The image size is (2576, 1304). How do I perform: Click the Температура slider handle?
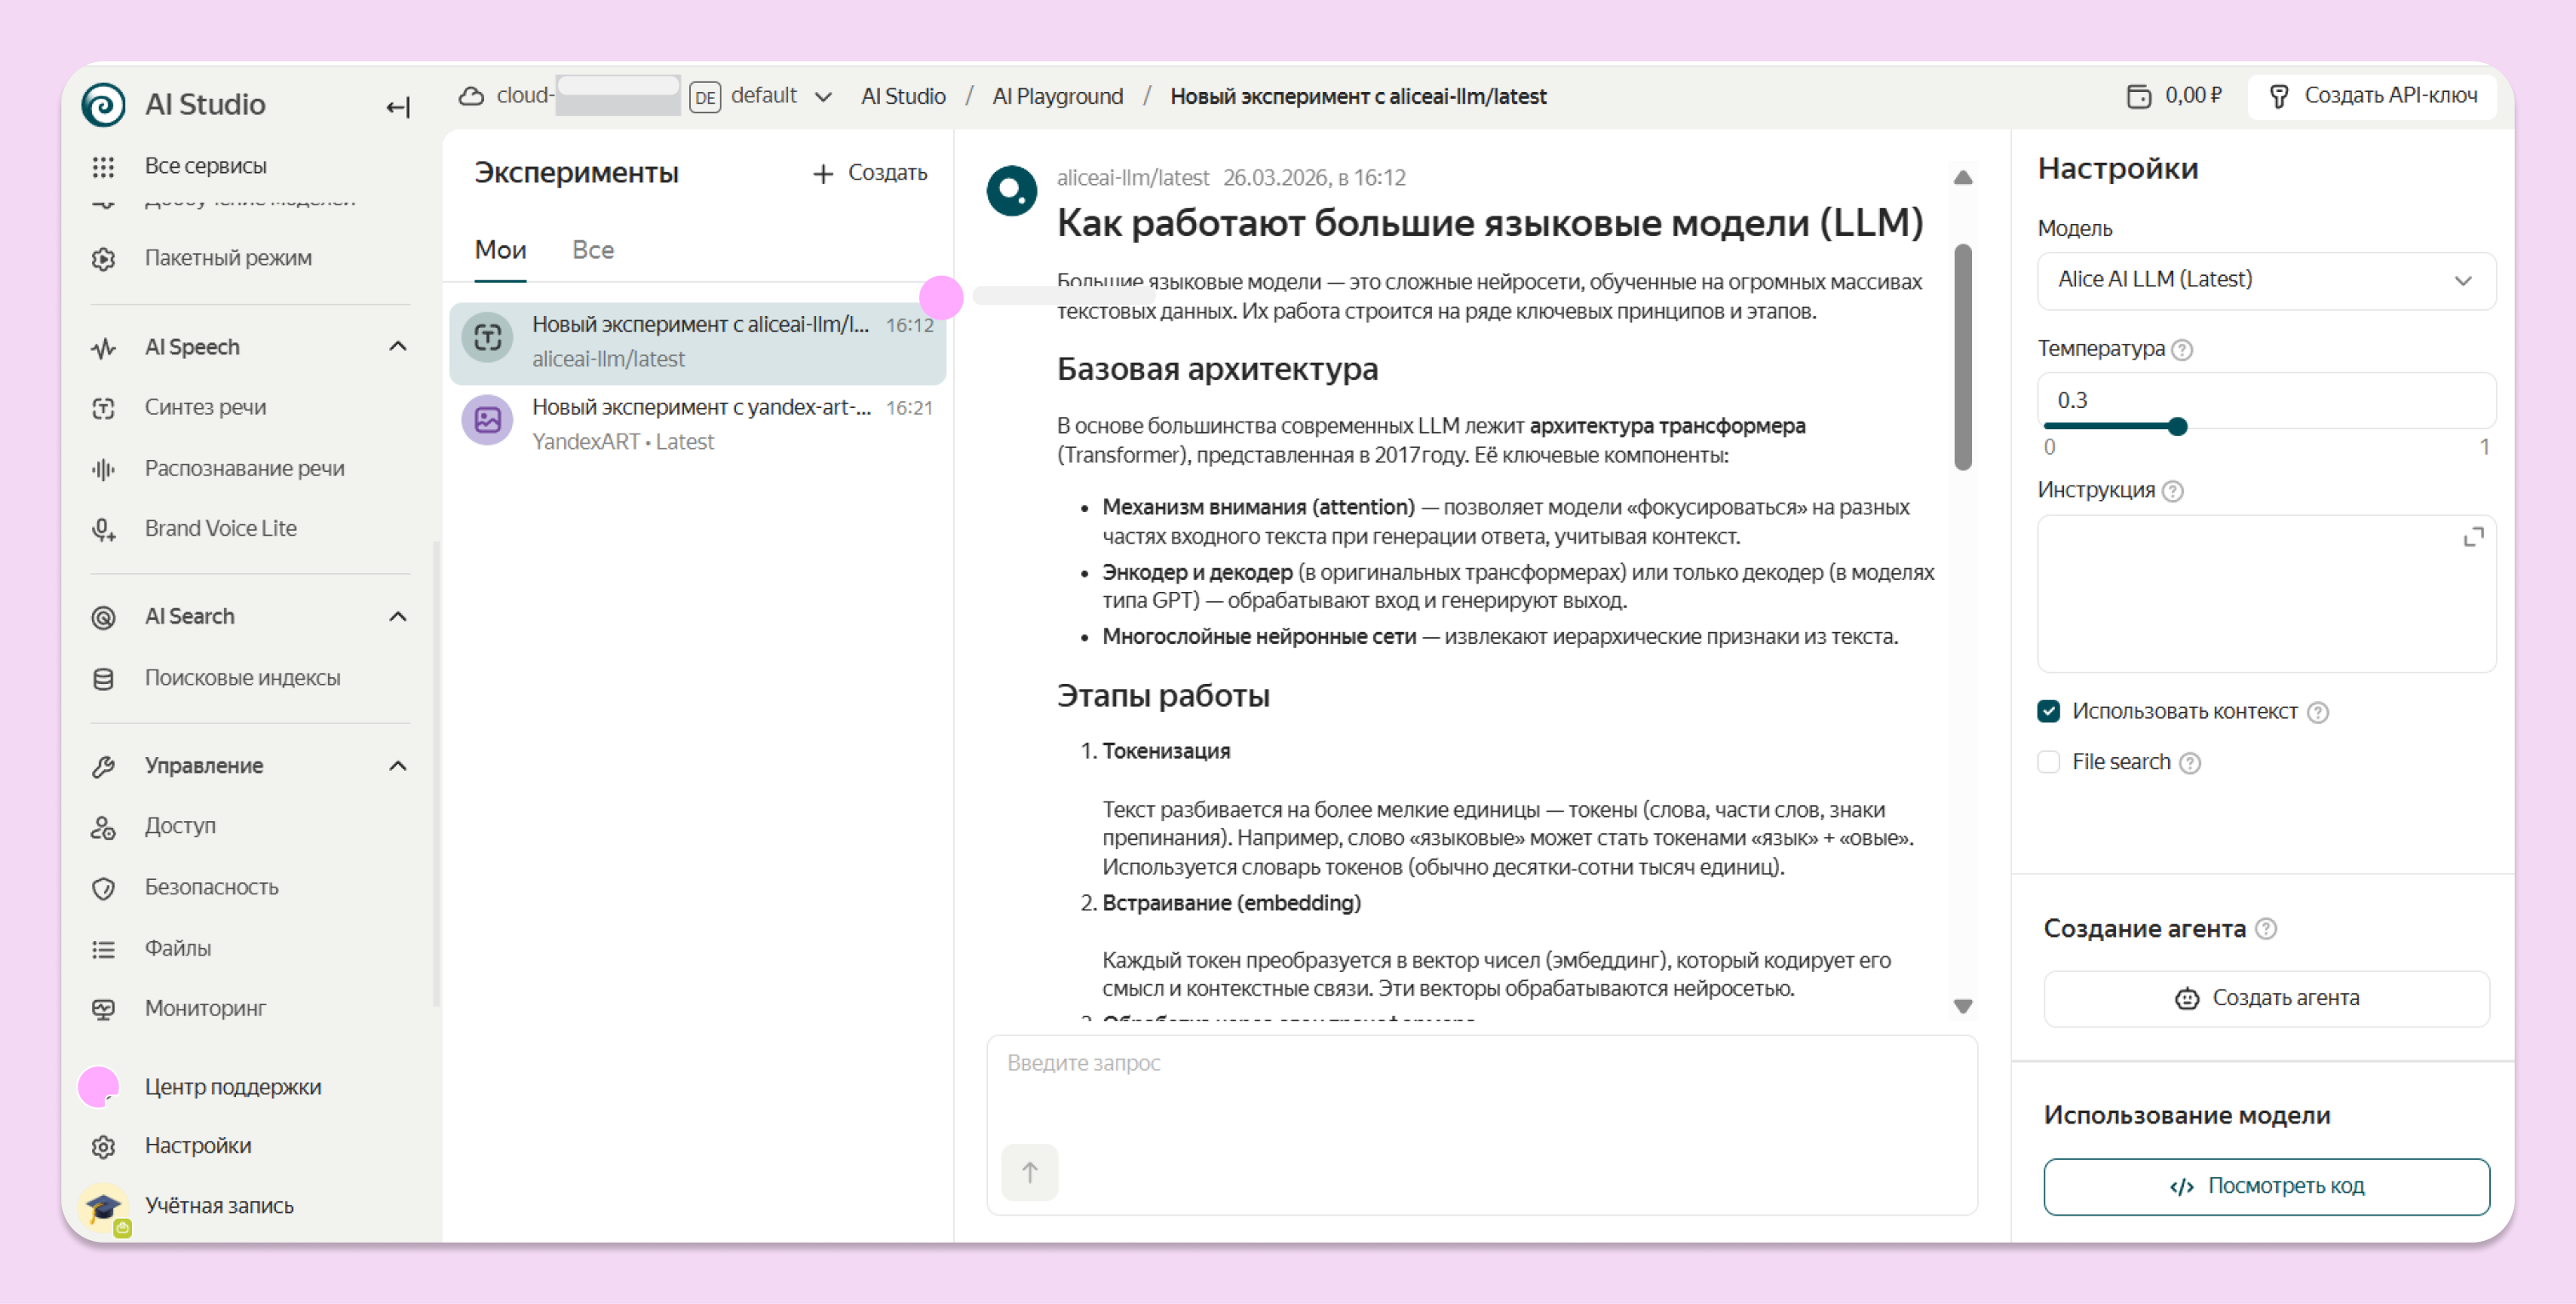click(x=2178, y=427)
